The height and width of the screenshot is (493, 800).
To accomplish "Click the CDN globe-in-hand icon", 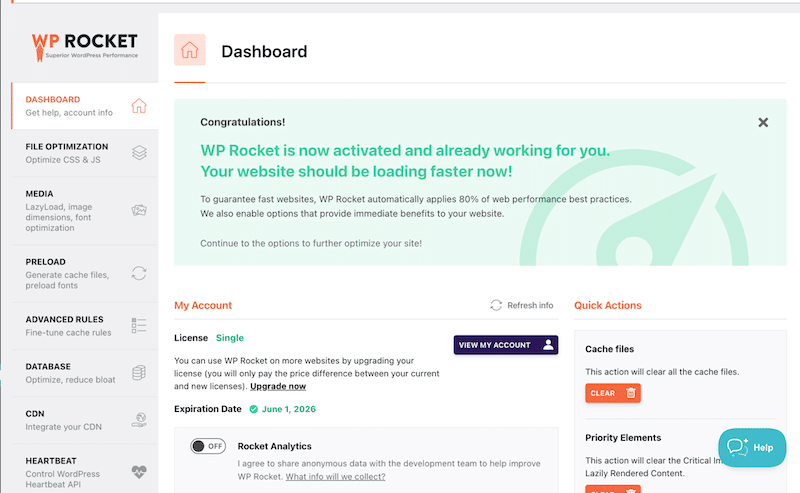I will tap(139, 420).
